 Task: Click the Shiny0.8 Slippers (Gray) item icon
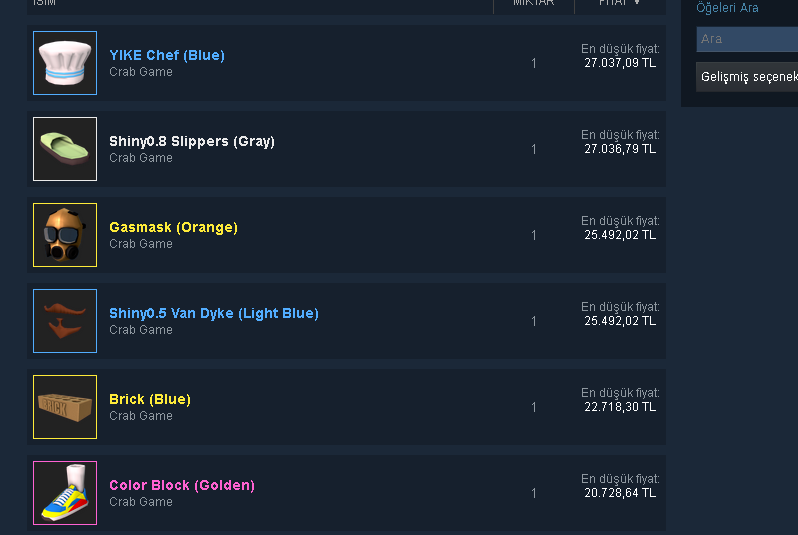(x=65, y=149)
